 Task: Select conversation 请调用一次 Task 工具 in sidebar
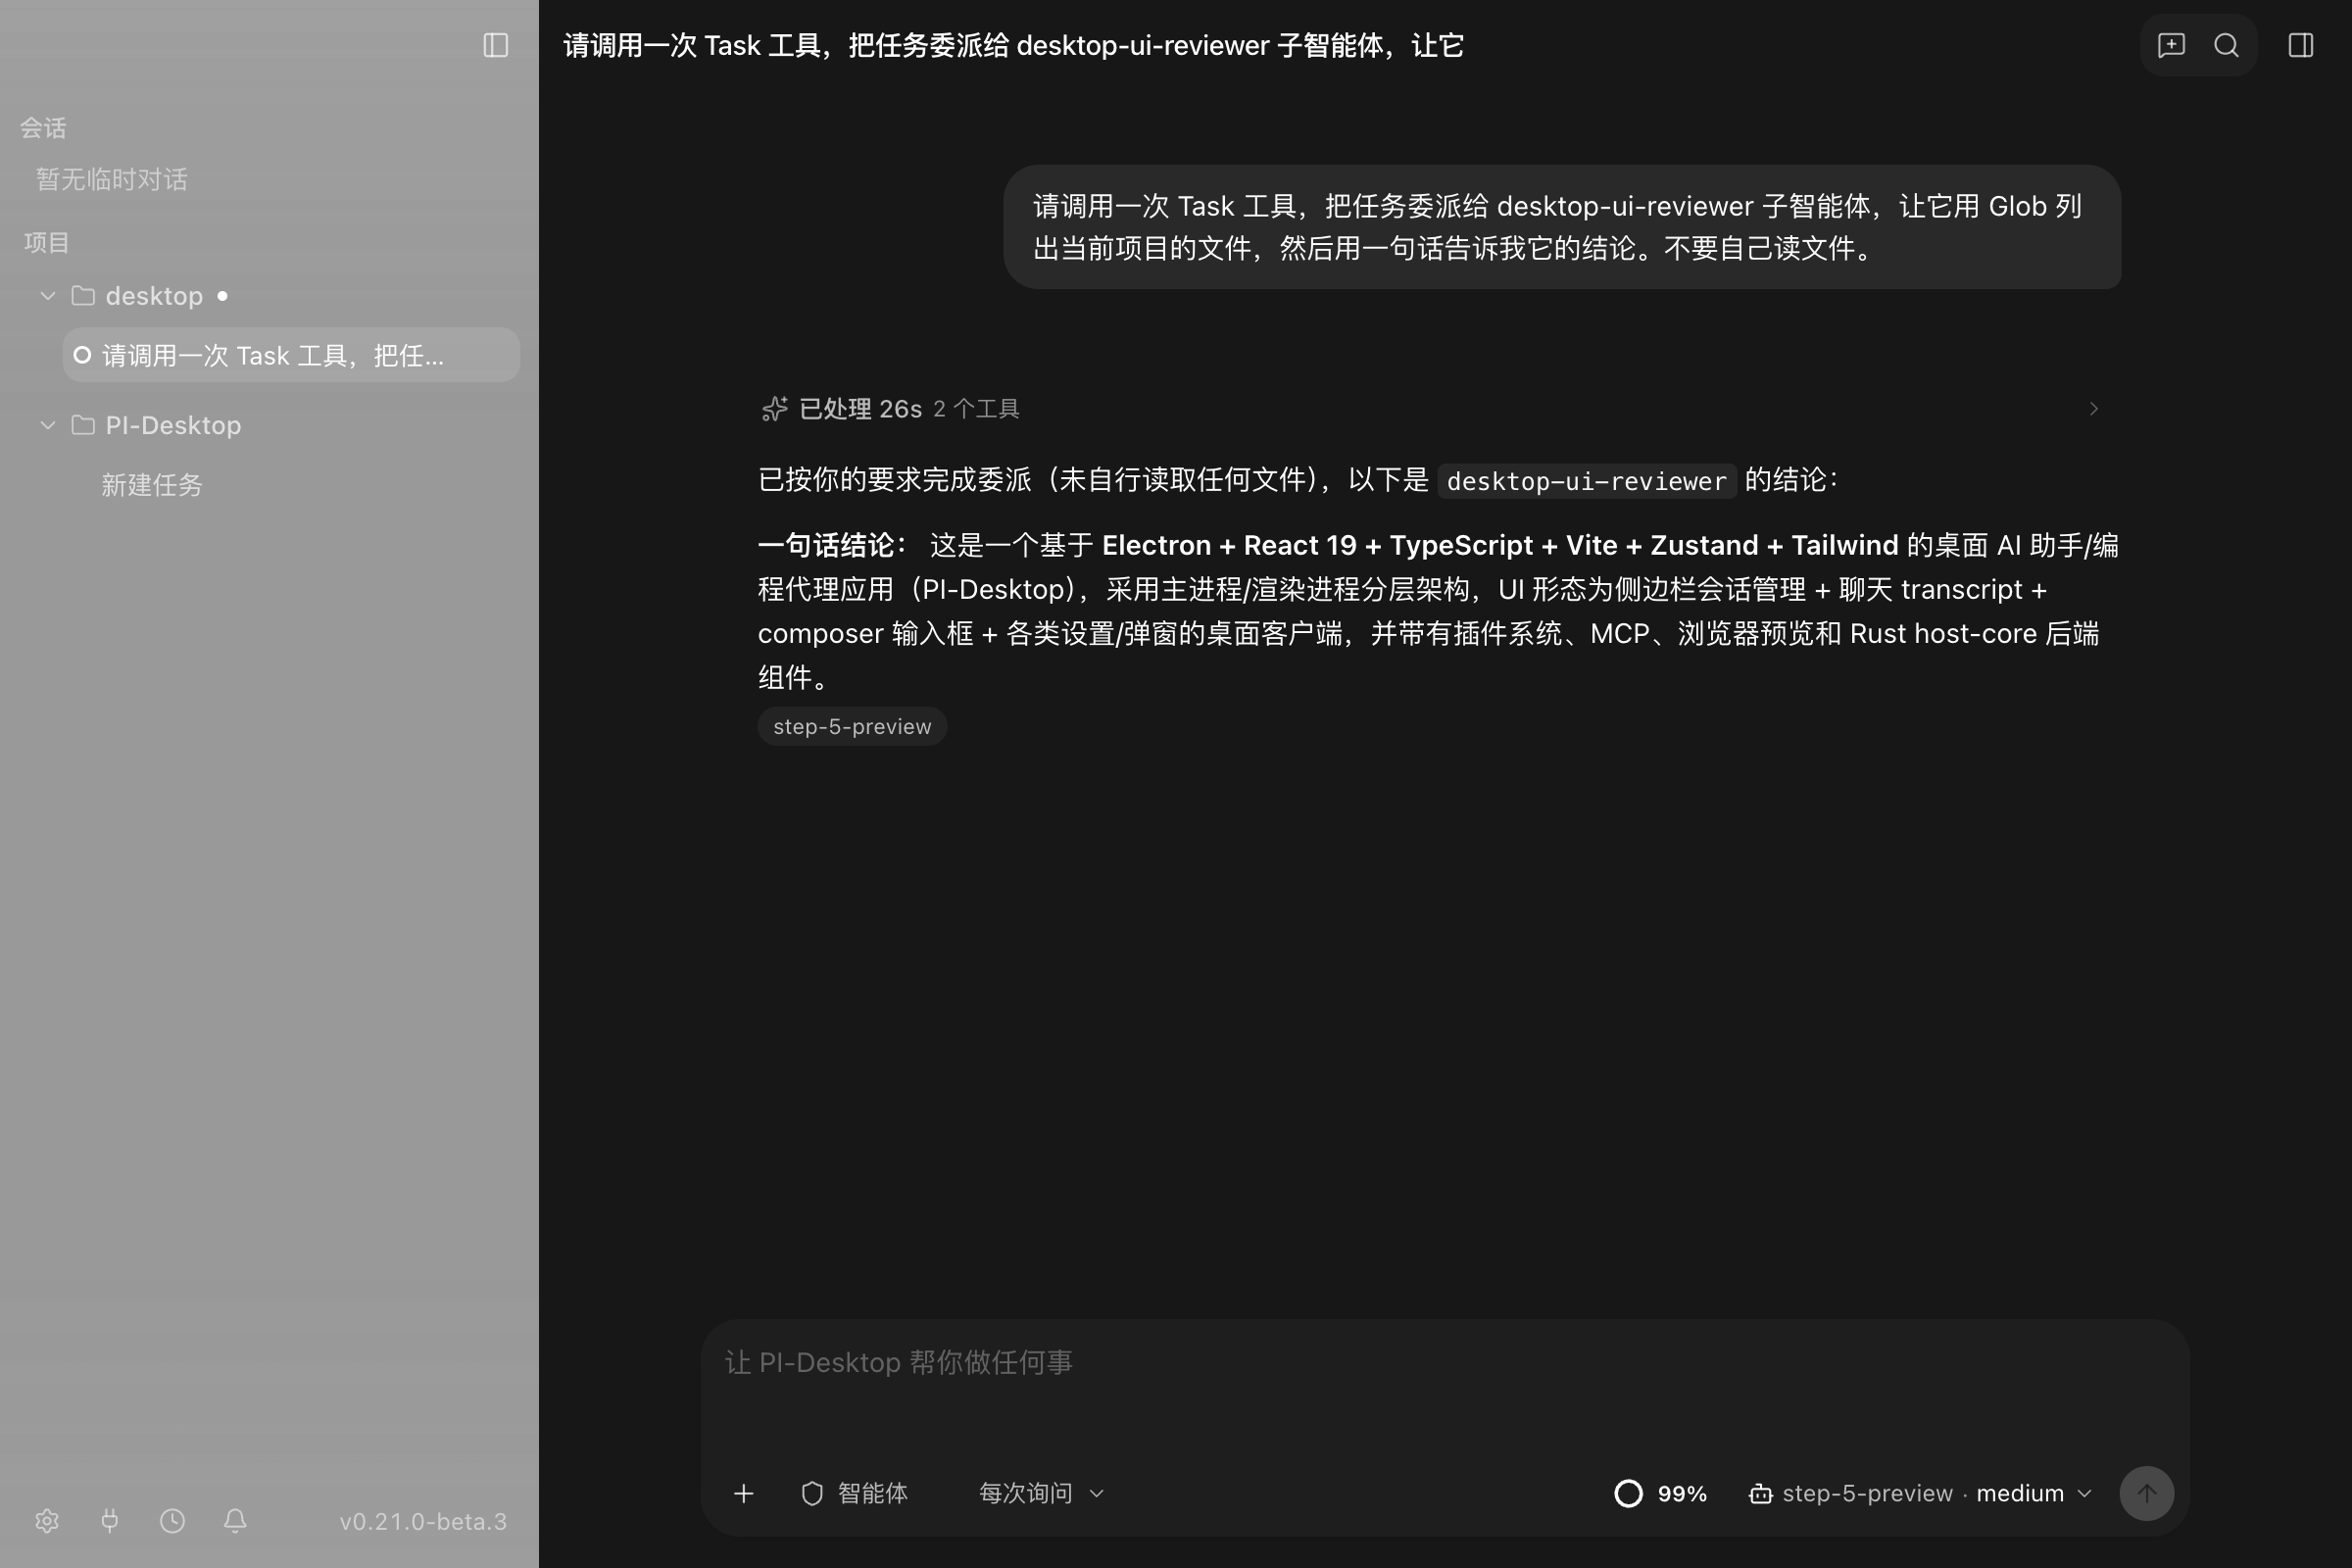[291, 355]
